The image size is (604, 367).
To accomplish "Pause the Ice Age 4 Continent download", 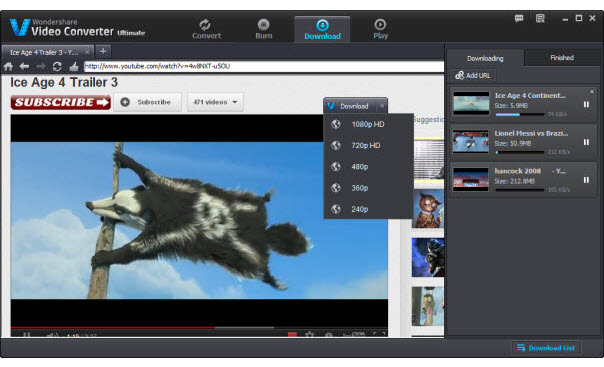I will pos(586,104).
